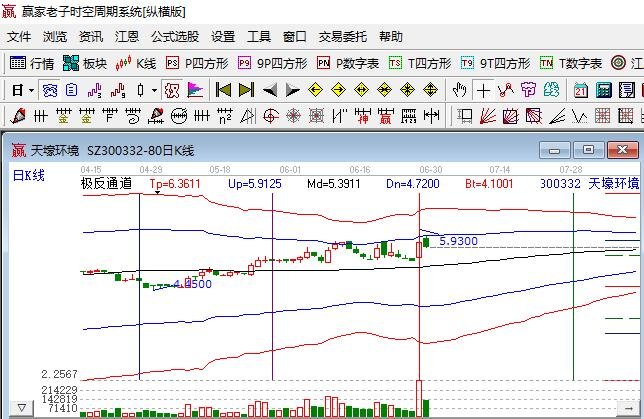
Task: Jump to the last bar
Action: [x=246, y=90]
